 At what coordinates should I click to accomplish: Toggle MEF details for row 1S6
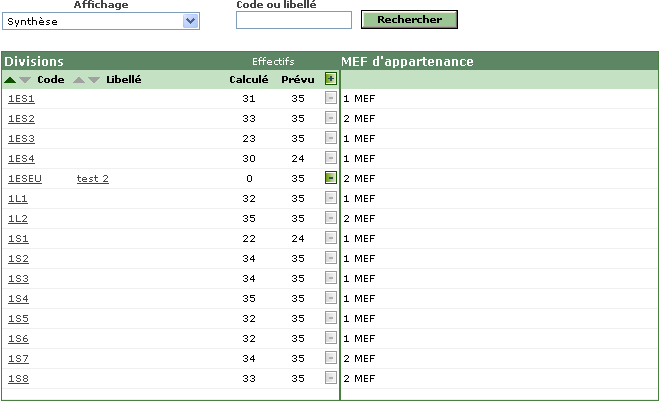[331, 338]
